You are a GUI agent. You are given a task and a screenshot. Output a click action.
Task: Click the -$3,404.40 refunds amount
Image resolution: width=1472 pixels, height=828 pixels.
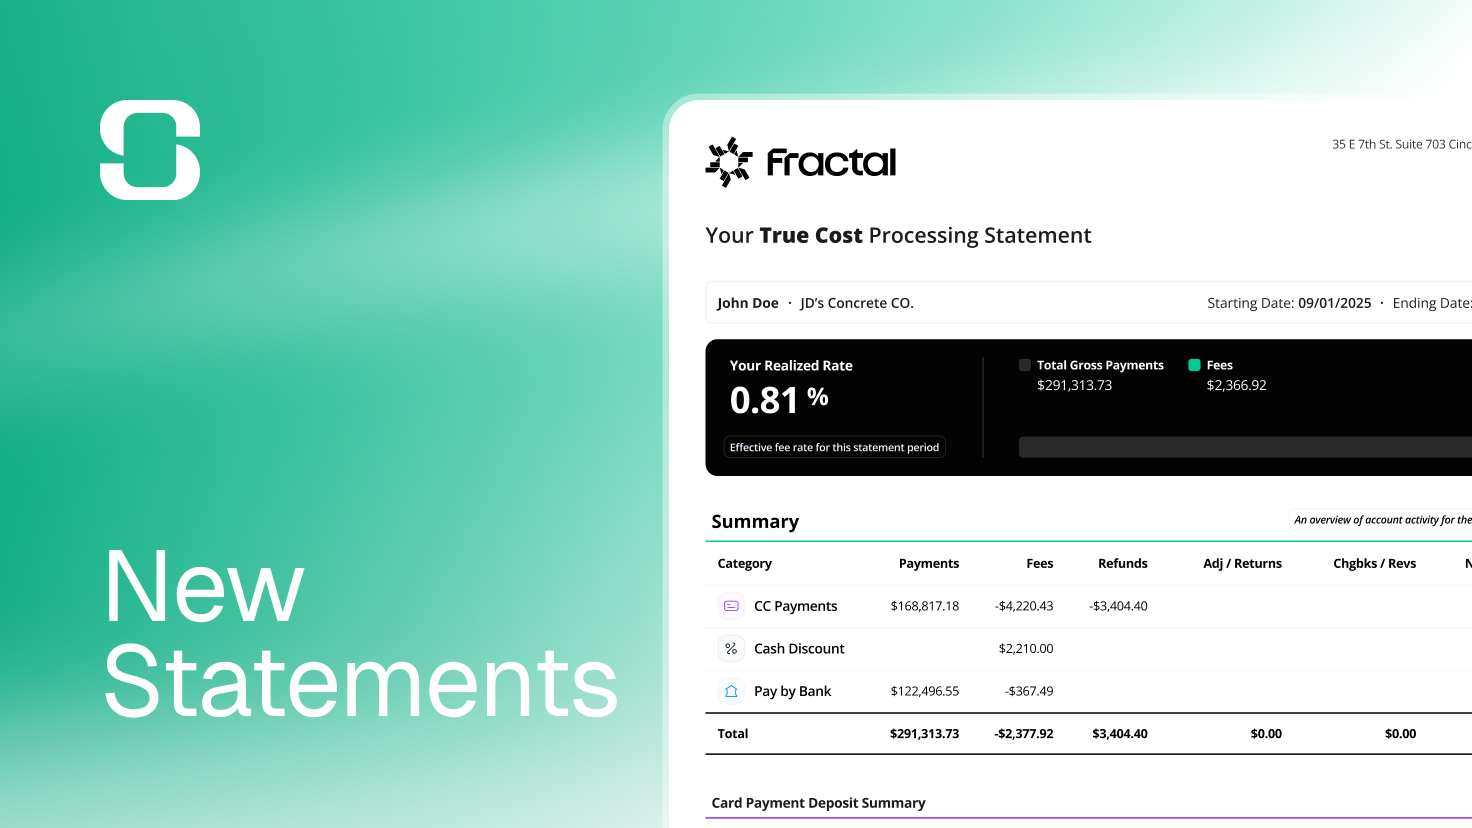pyautogui.click(x=1118, y=606)
